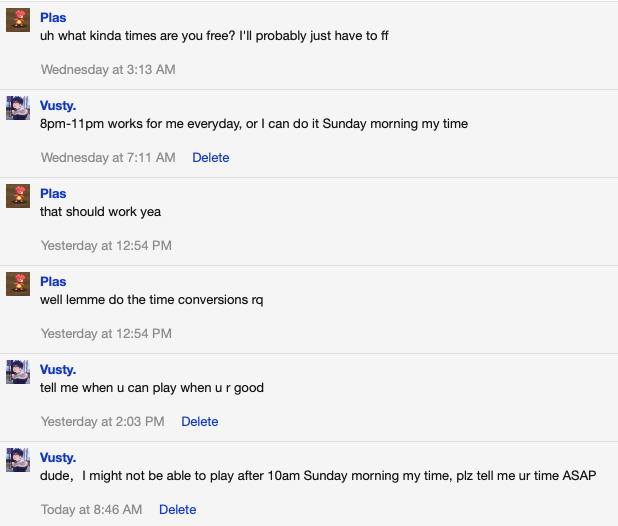Delete the Yesterday 2:03 PM message

[x=199, y=422]
